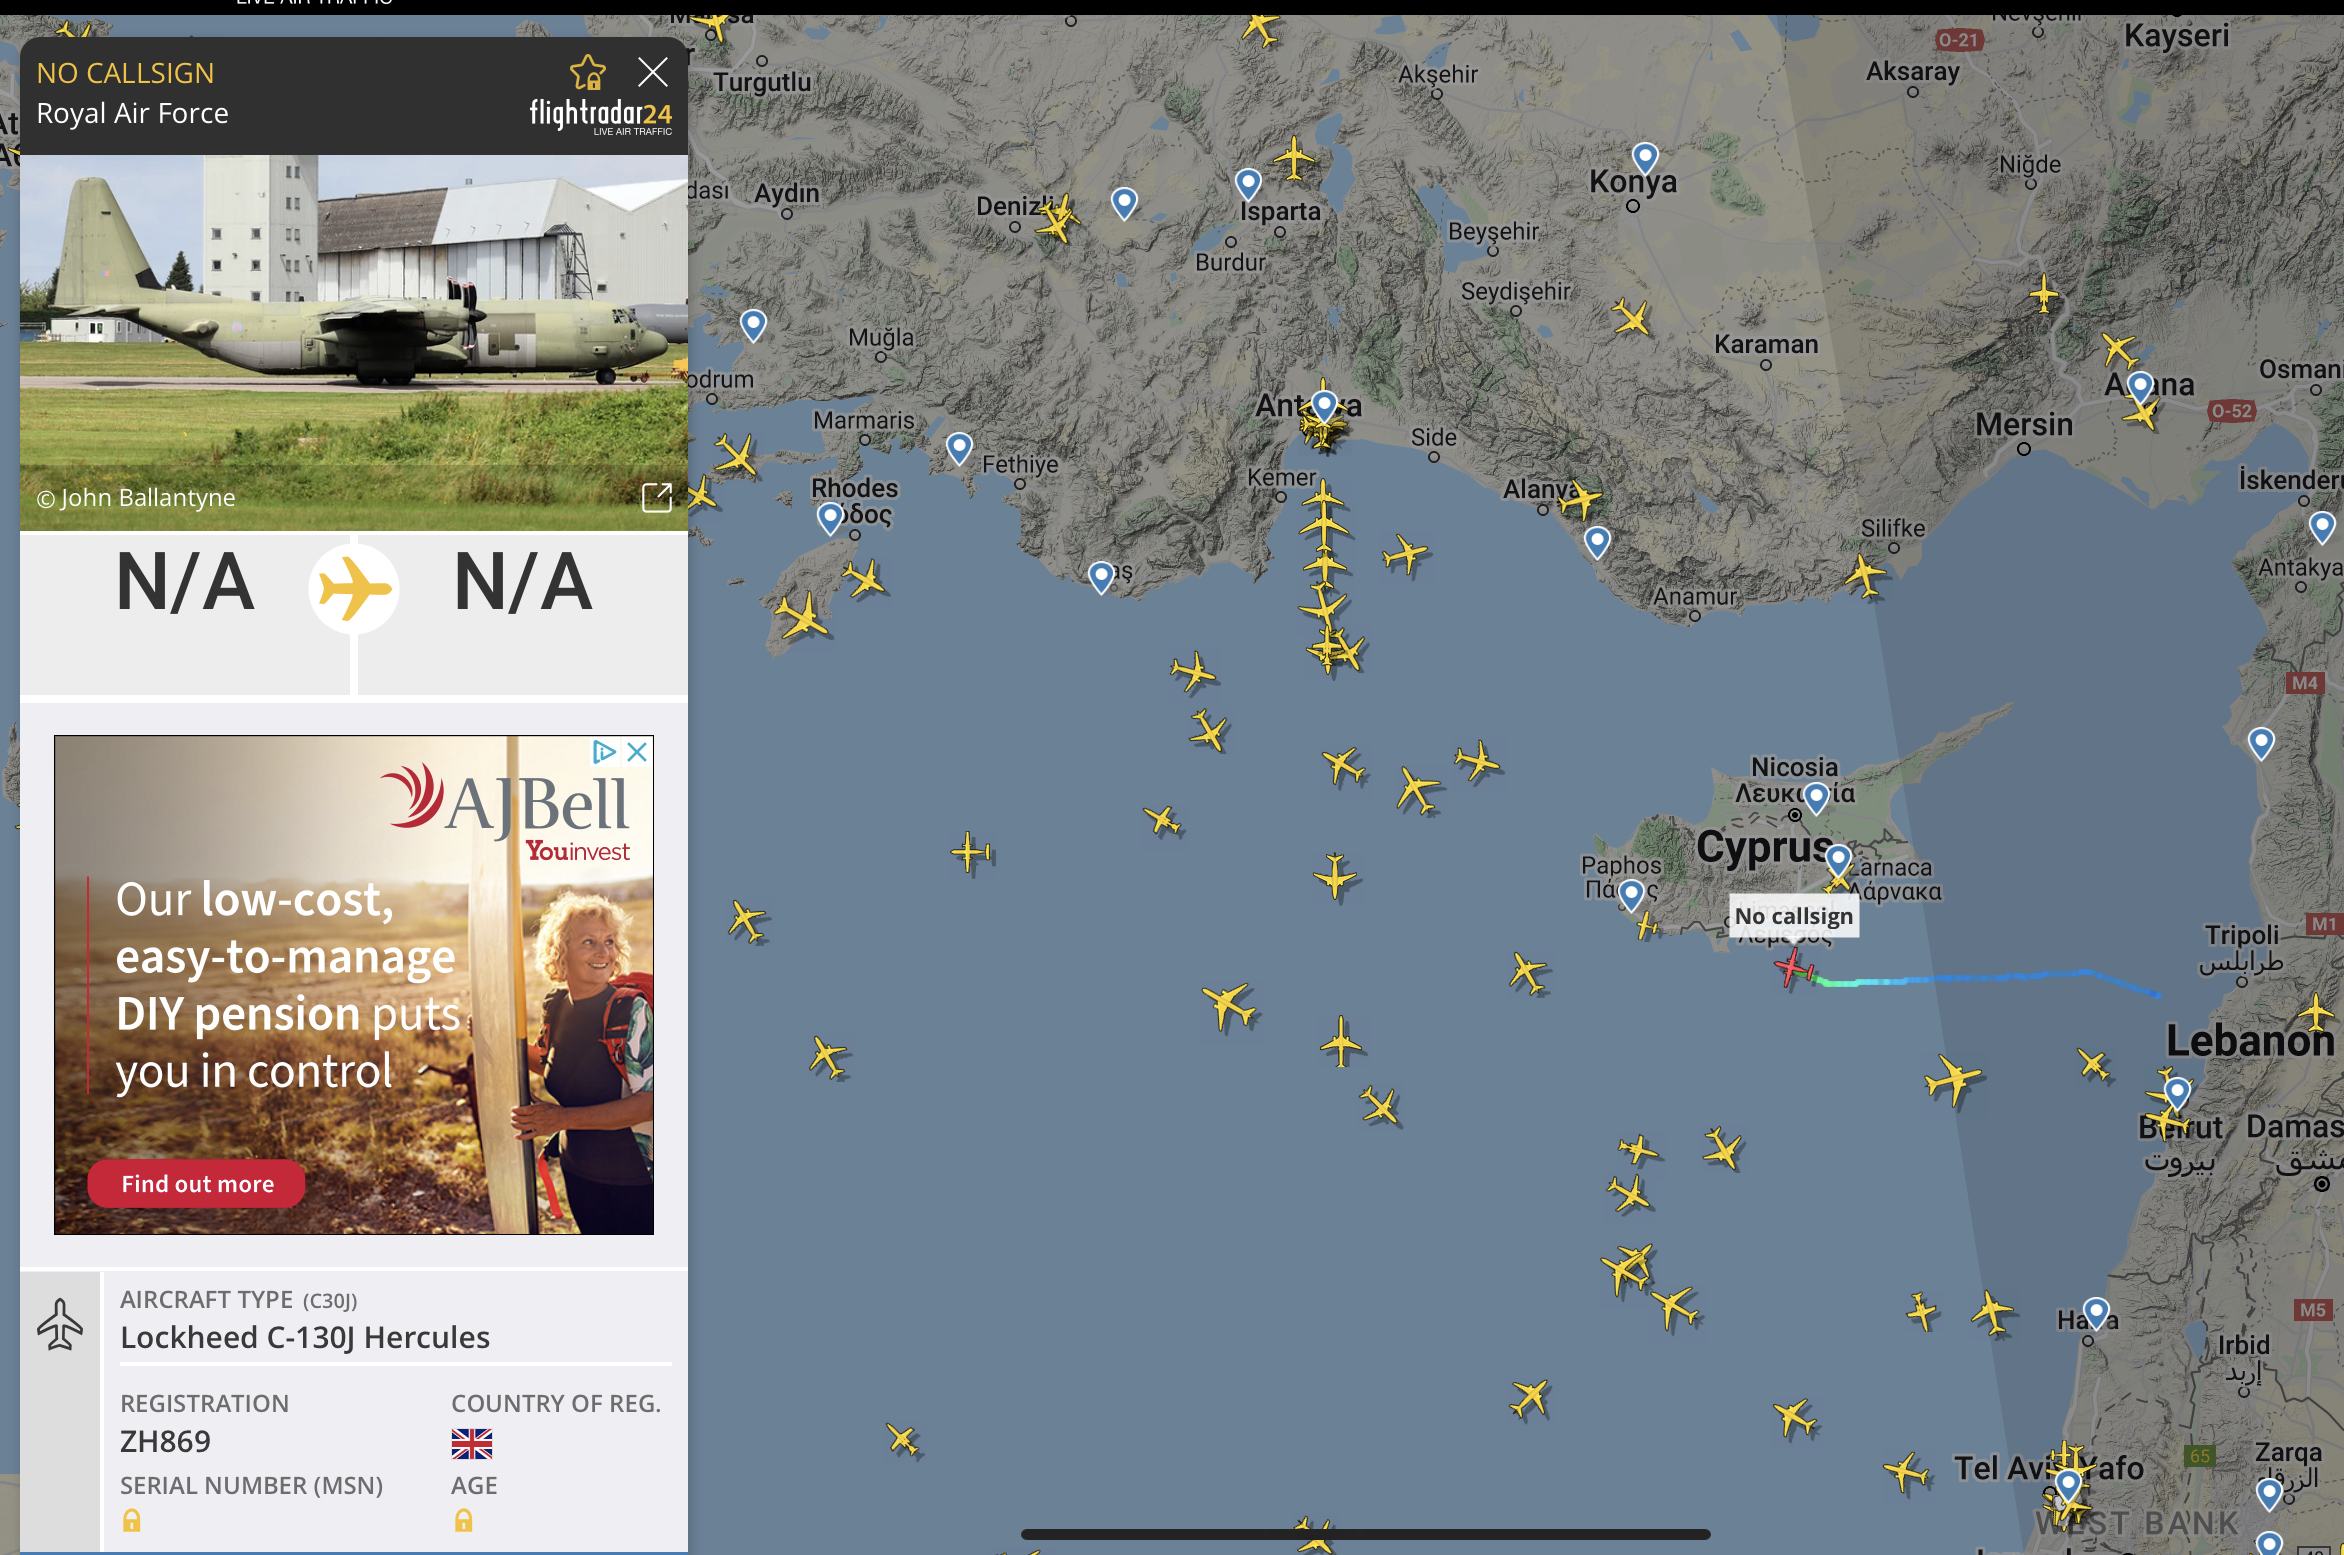2344x1555 pixels.
Task: Click the Beirut airport pin
Action: pyautogui.click(x=2177, y=1091)
